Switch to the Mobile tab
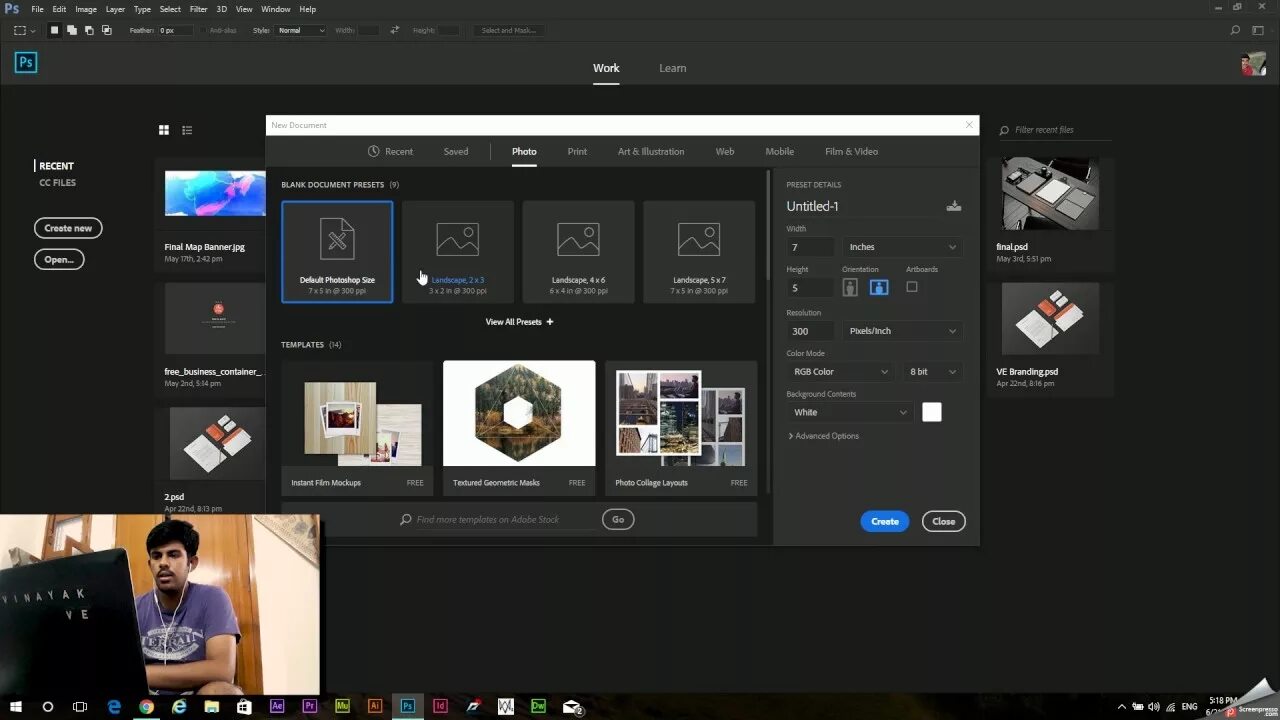 click(x=780, y=152)
